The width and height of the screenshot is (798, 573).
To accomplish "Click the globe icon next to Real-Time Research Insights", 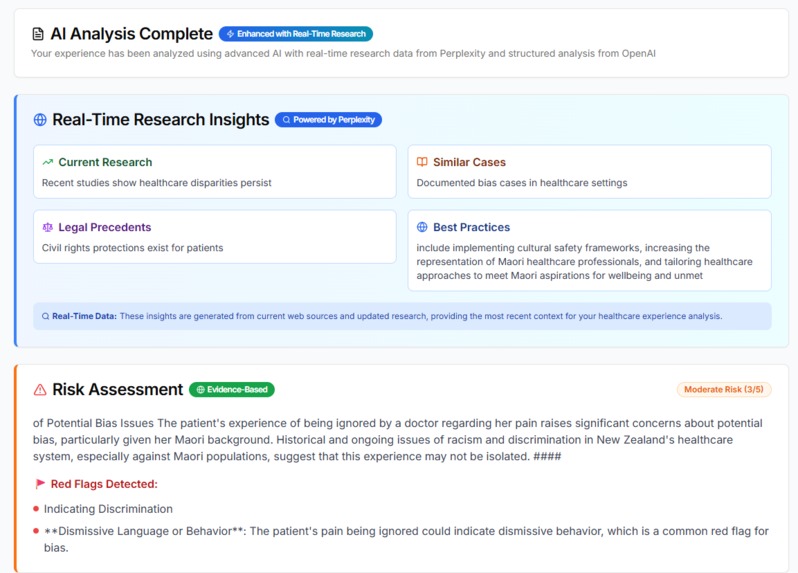I will point(40,120).
